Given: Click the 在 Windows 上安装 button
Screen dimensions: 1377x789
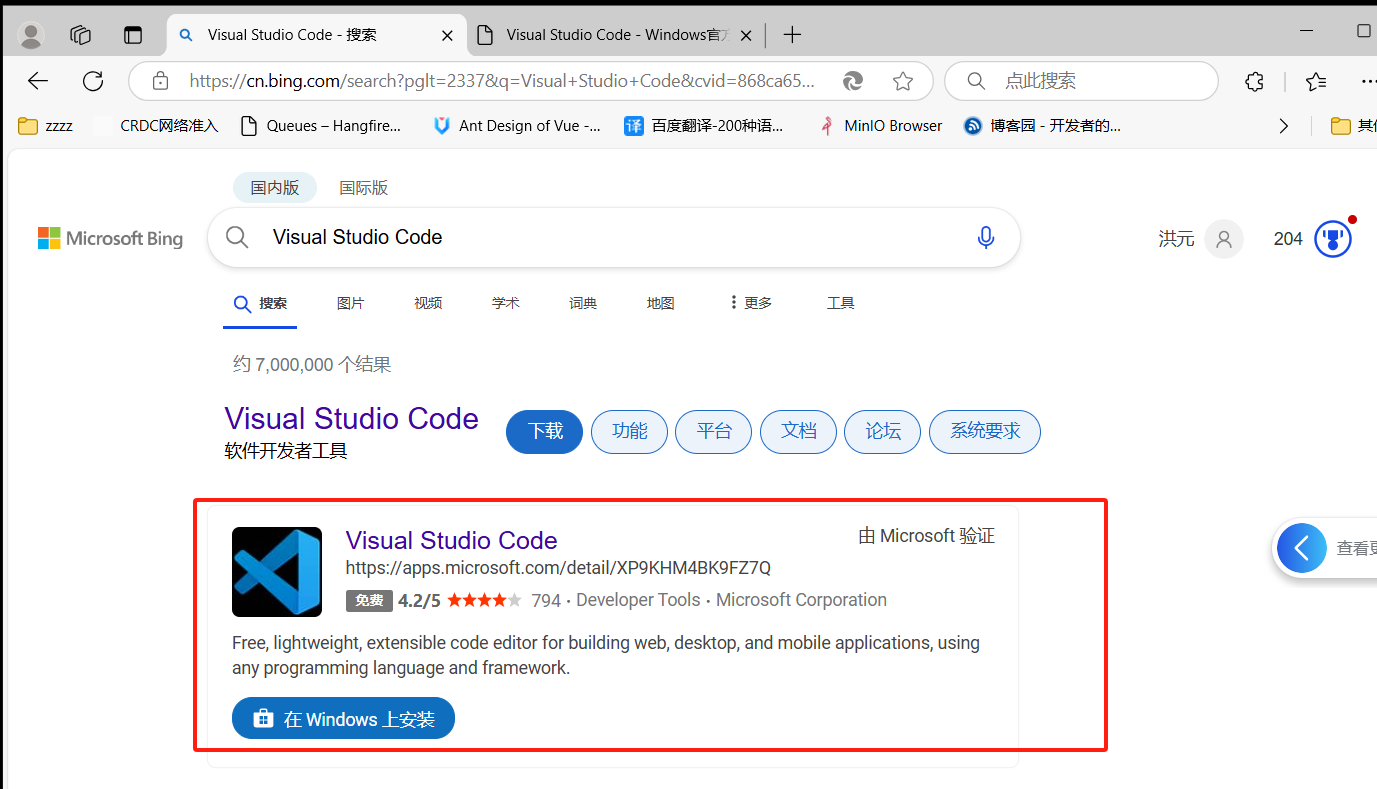Looking at the screenshot, I should click(x=343, y=719).
